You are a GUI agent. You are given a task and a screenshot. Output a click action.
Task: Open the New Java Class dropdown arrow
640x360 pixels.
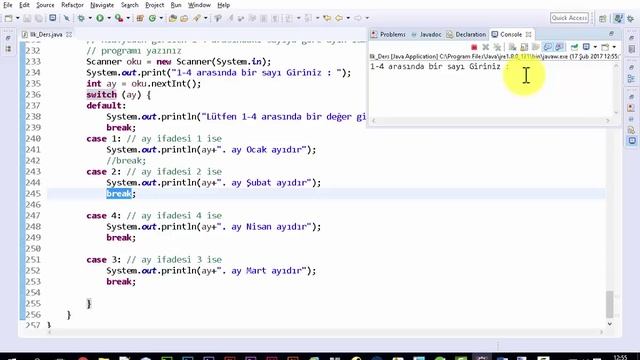point(161,18)
